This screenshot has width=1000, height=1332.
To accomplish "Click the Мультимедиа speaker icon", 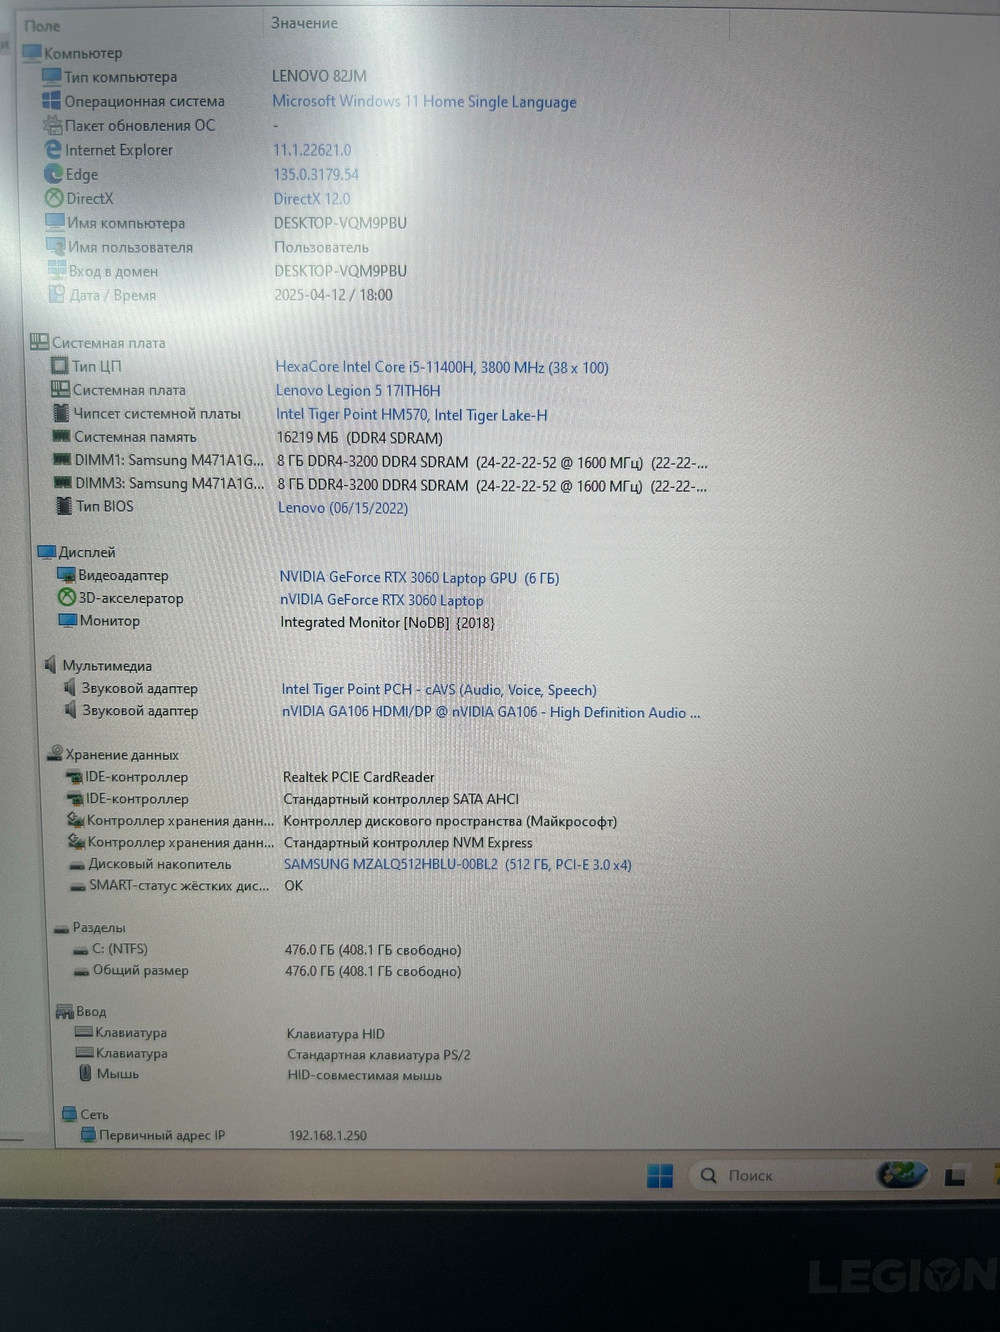I will [51, 665].
